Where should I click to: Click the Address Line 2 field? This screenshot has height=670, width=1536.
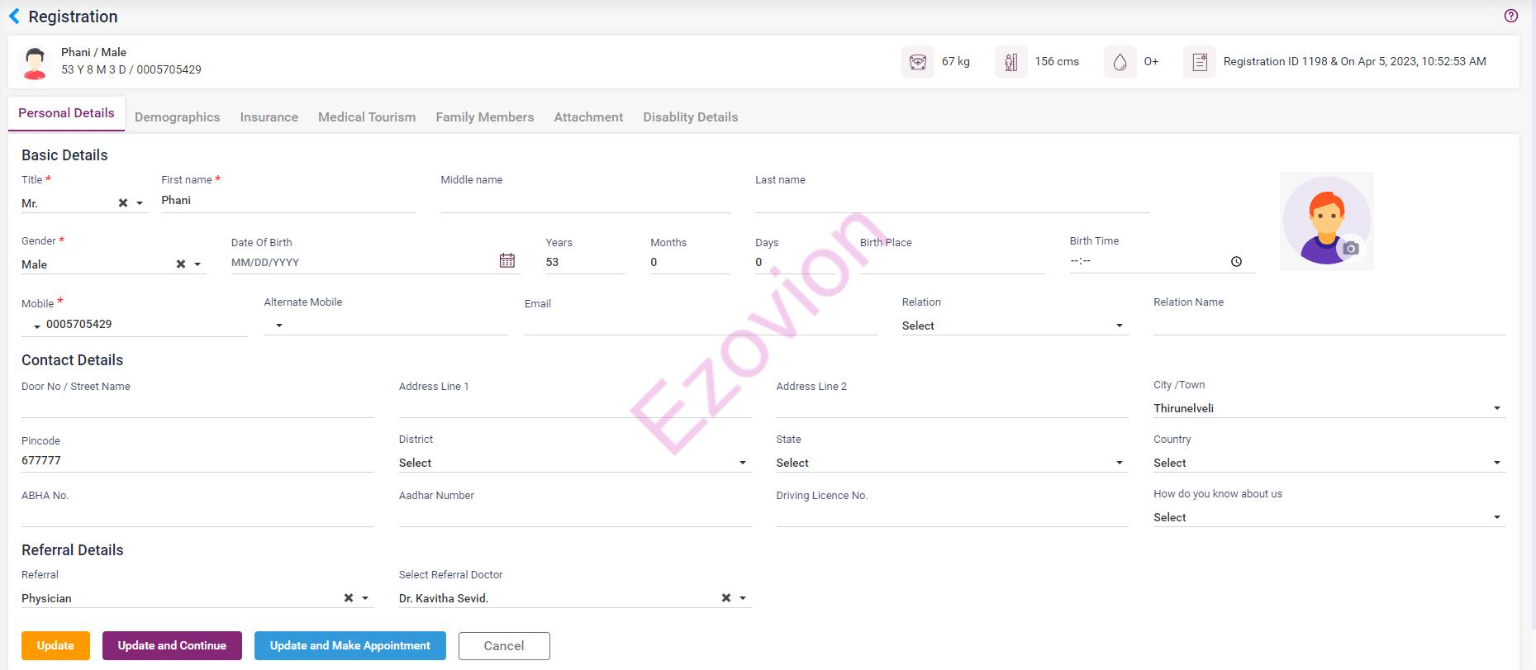click(952, 406)
